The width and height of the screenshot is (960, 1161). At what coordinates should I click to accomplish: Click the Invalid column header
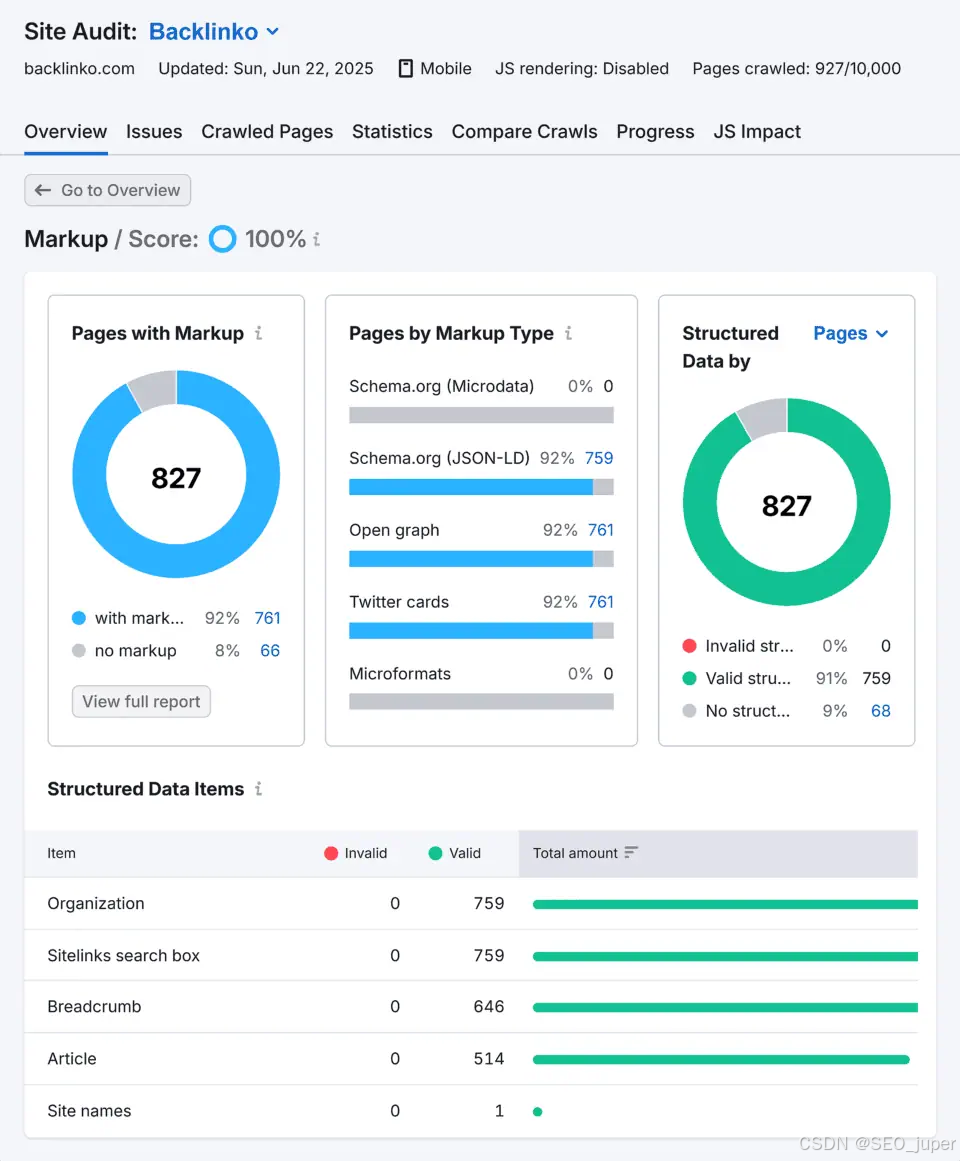pyautogui.click(x=356, y=853)
